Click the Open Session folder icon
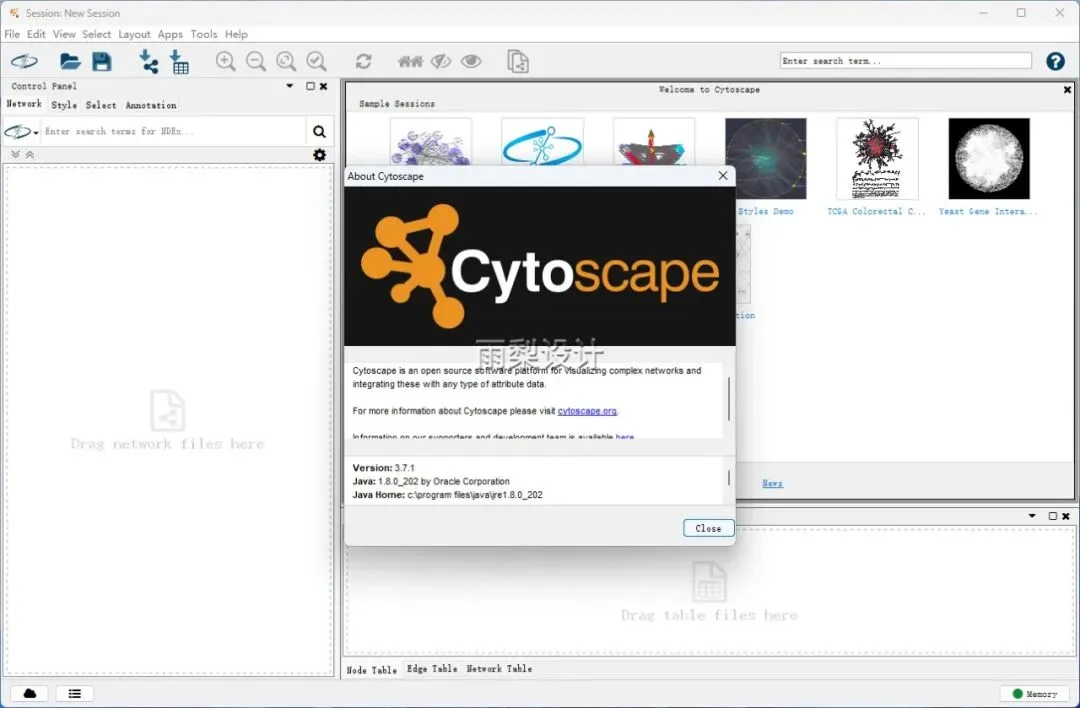Viewport: 1080px width, 708px height. pyautogui.click(x=70, y=61)
